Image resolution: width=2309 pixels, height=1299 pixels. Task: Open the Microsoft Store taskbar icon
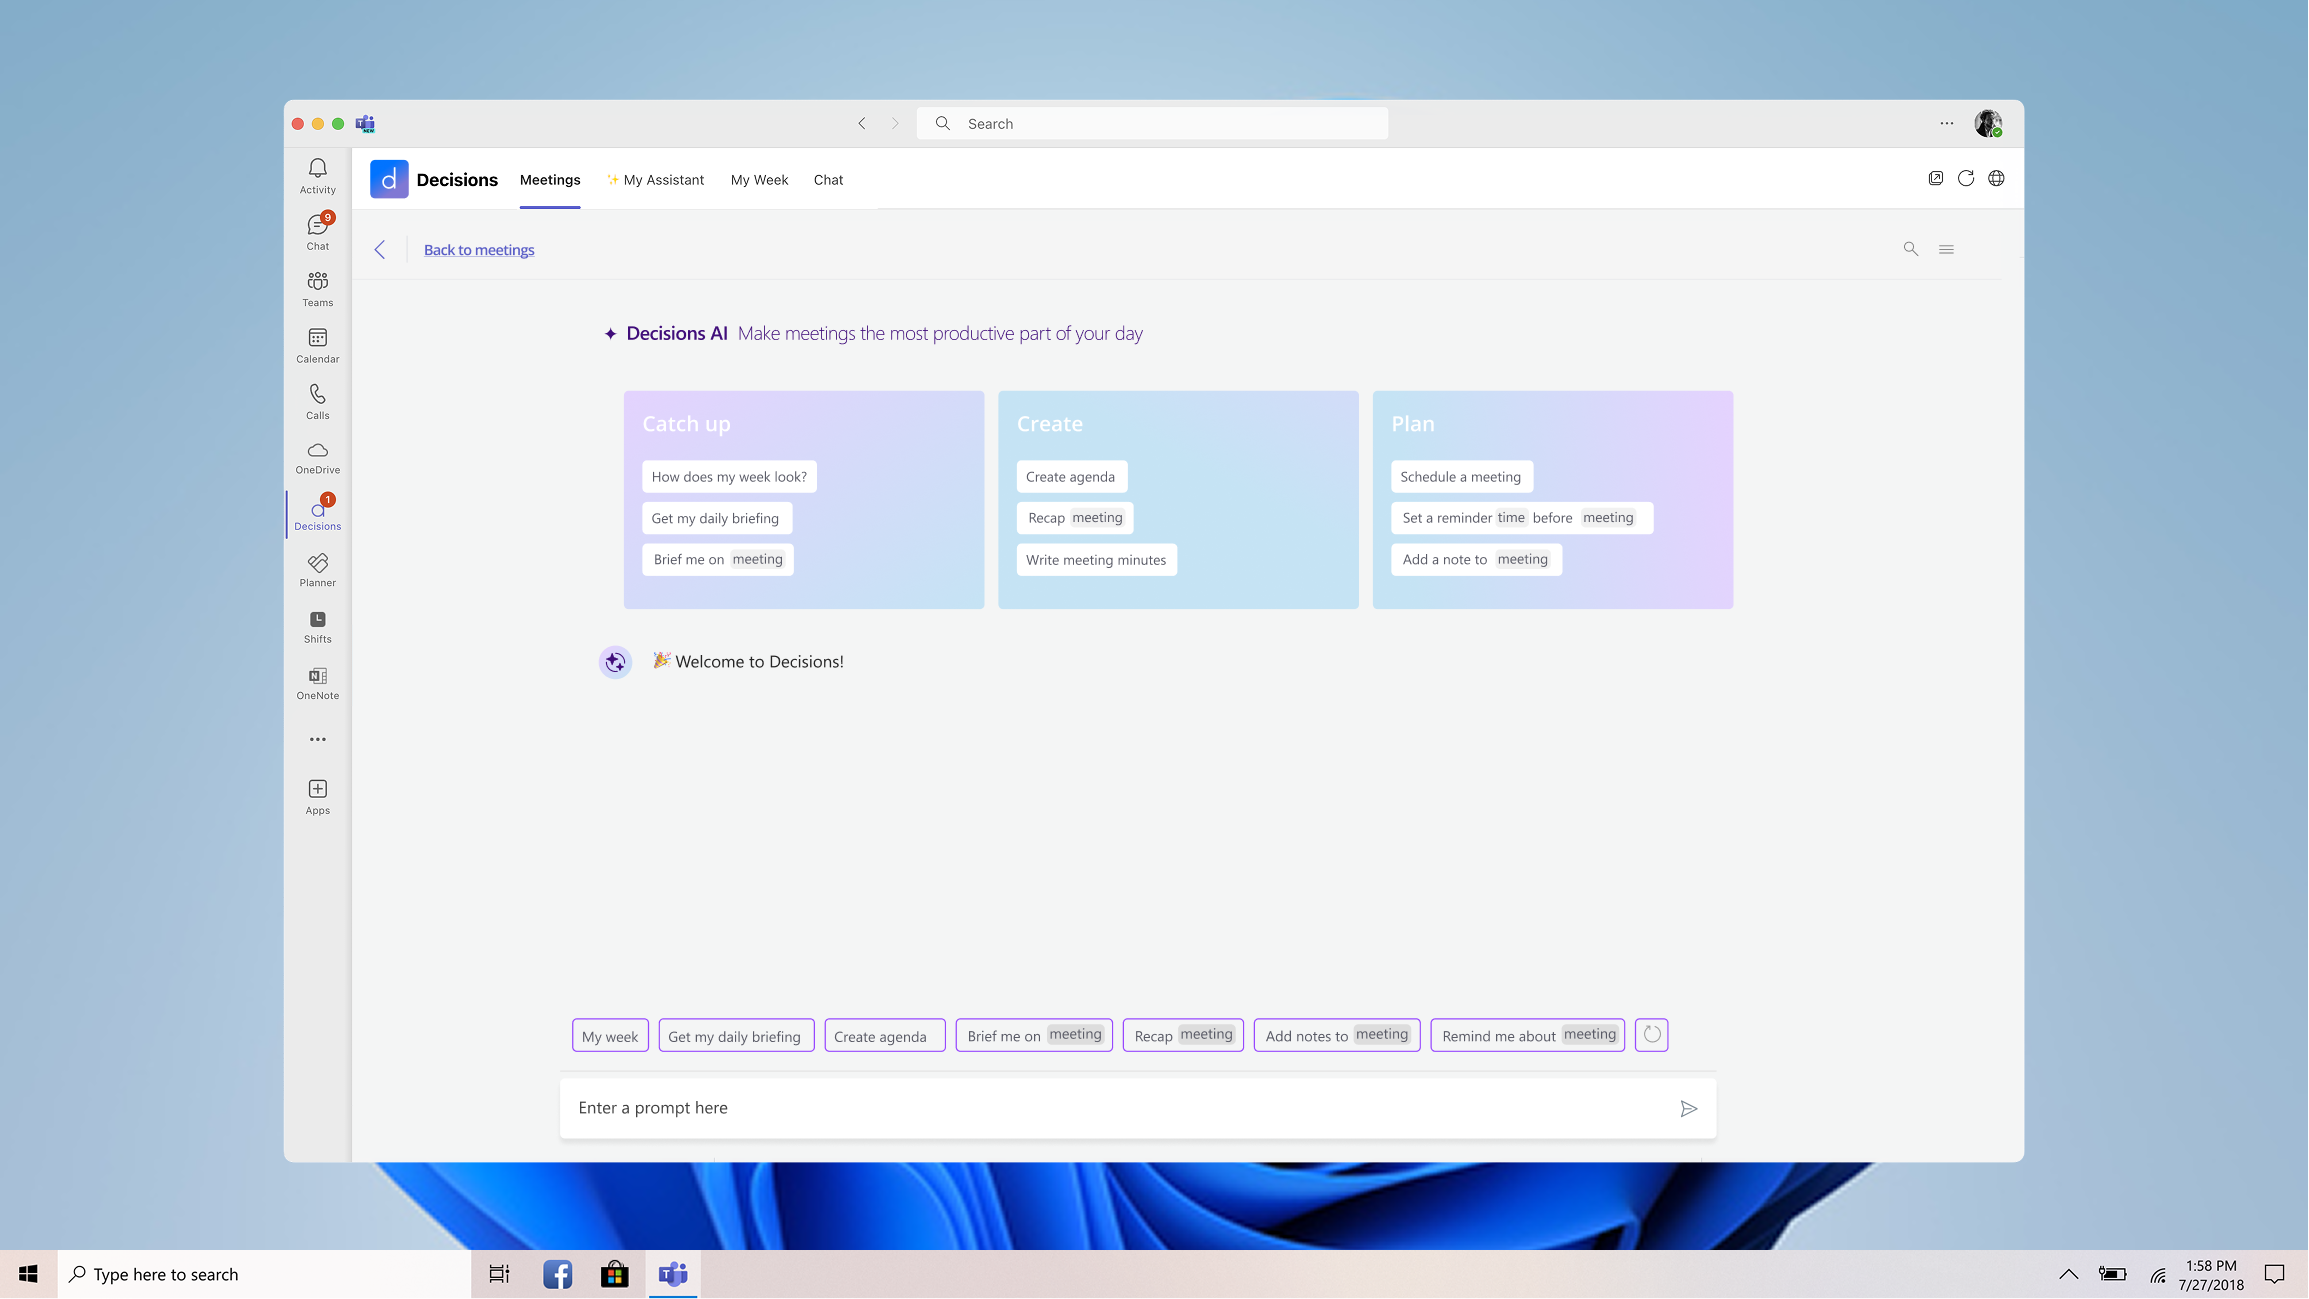[x=614, y=1274]
